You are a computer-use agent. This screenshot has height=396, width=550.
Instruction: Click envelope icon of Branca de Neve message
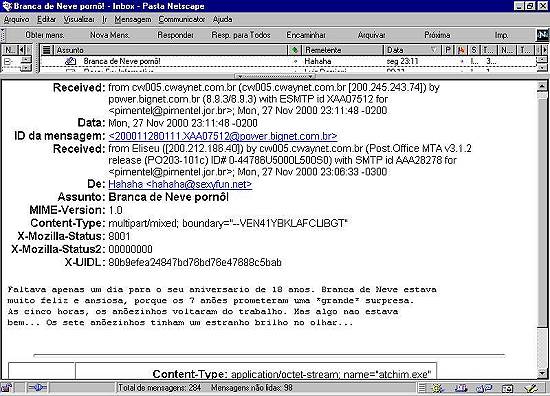point(71,61)
